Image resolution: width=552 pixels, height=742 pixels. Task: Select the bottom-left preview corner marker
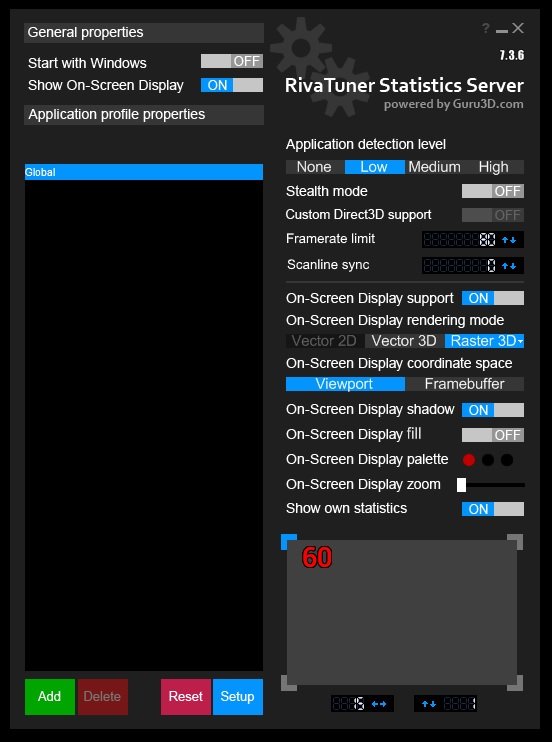[289, 683]
